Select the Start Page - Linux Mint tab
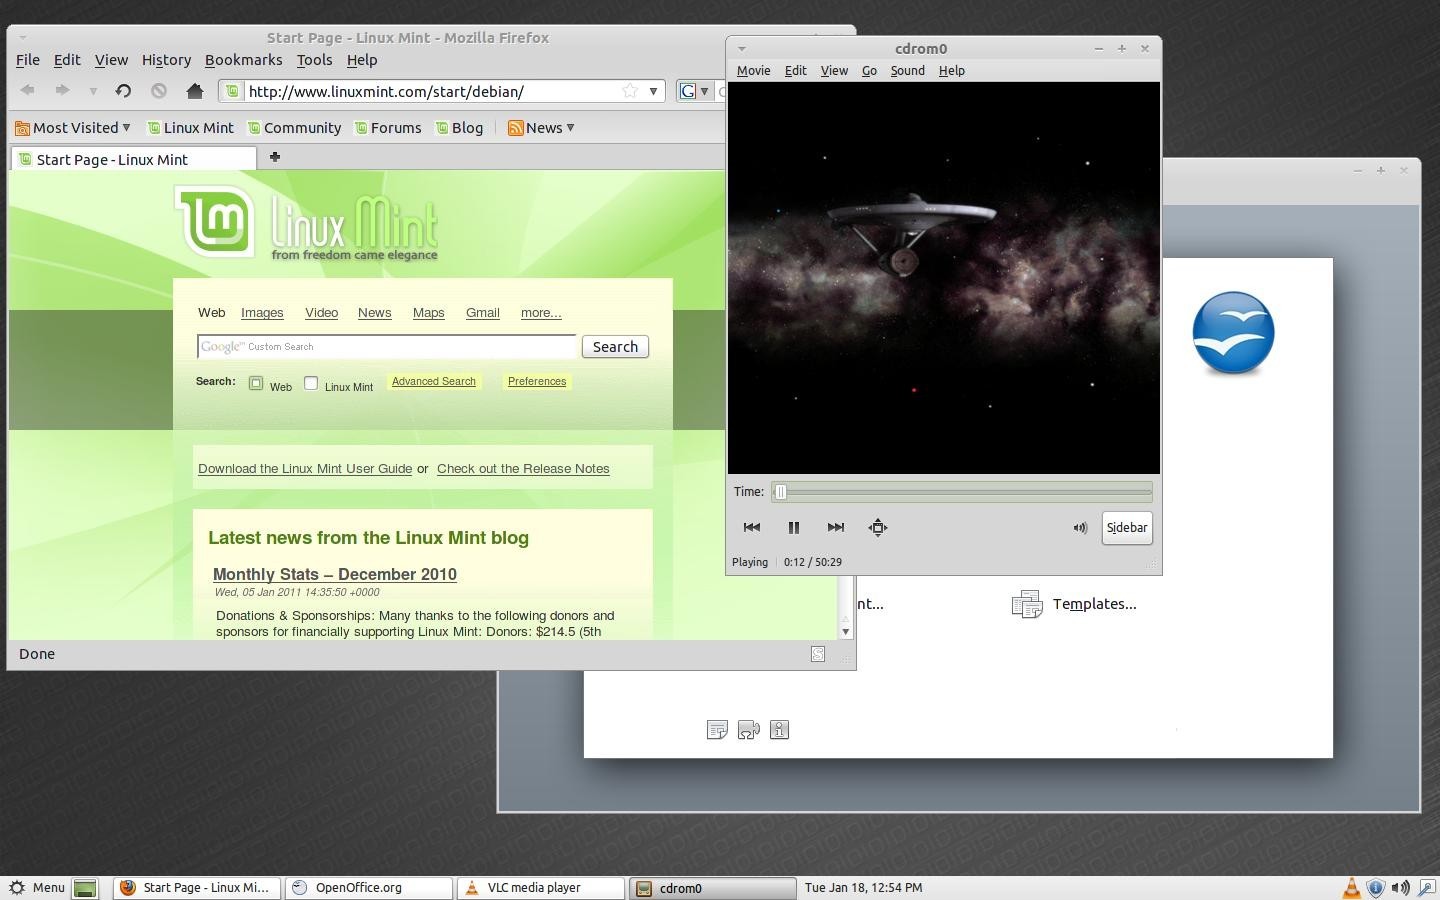The image size is (1440, 900). [x=134, y=159]
